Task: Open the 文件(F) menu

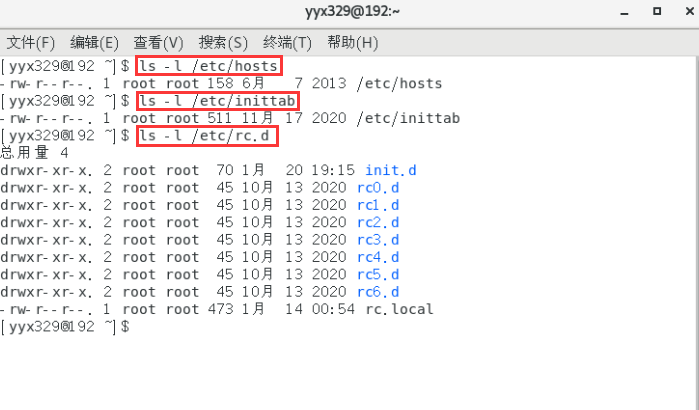Action: (x=31, y=43)
